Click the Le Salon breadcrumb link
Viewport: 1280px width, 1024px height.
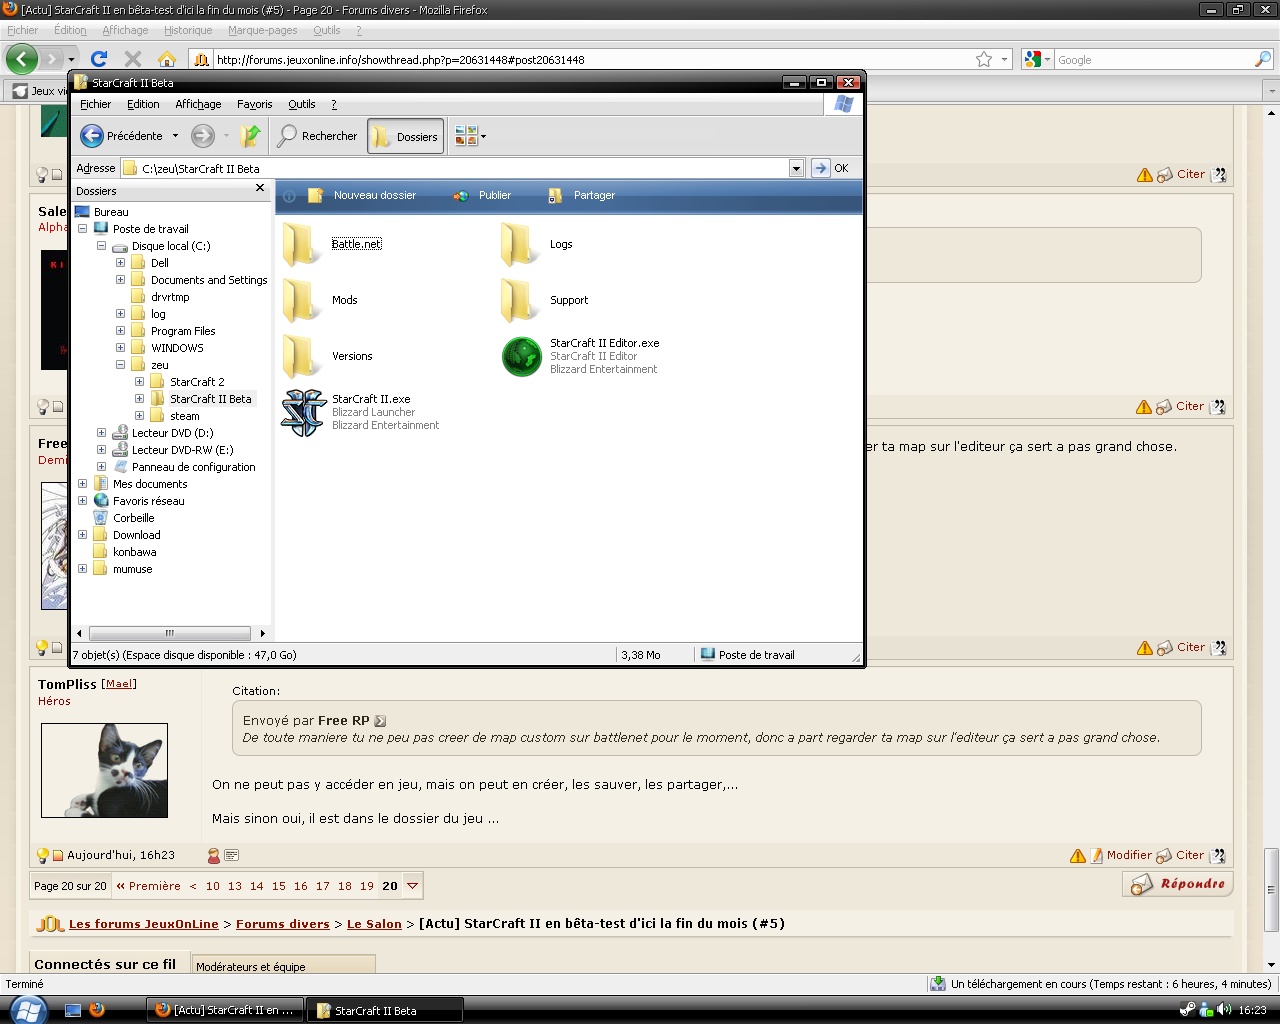(374, 924)
